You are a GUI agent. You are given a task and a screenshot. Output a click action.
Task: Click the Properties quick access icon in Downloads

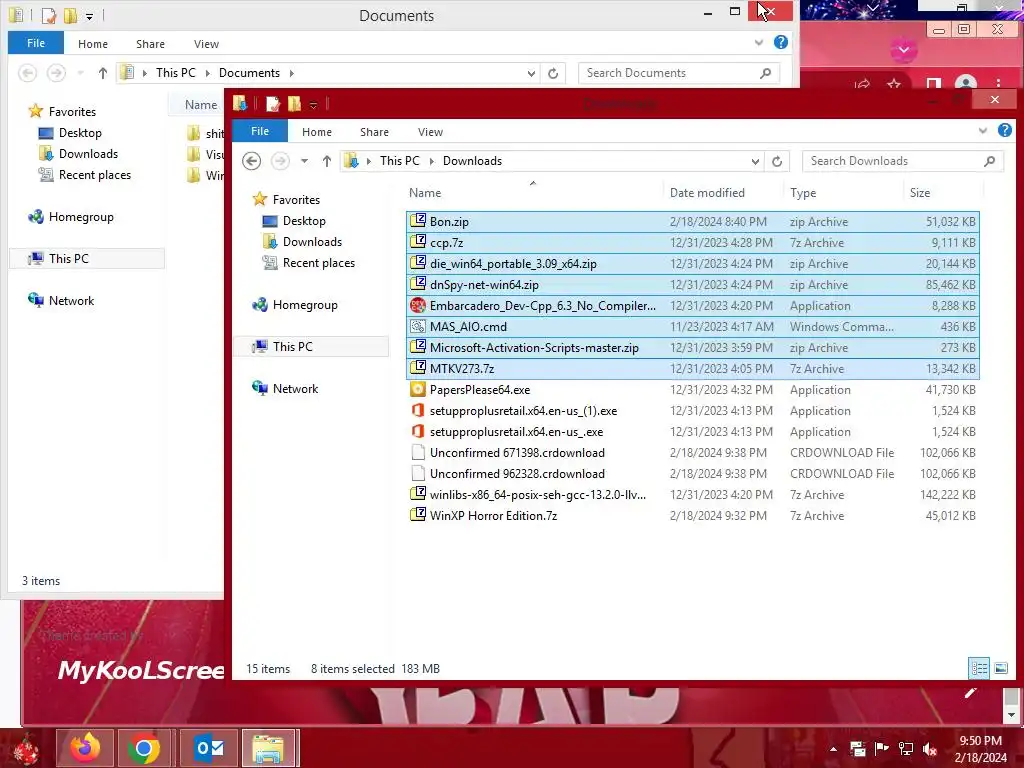(x=272, y=104)
